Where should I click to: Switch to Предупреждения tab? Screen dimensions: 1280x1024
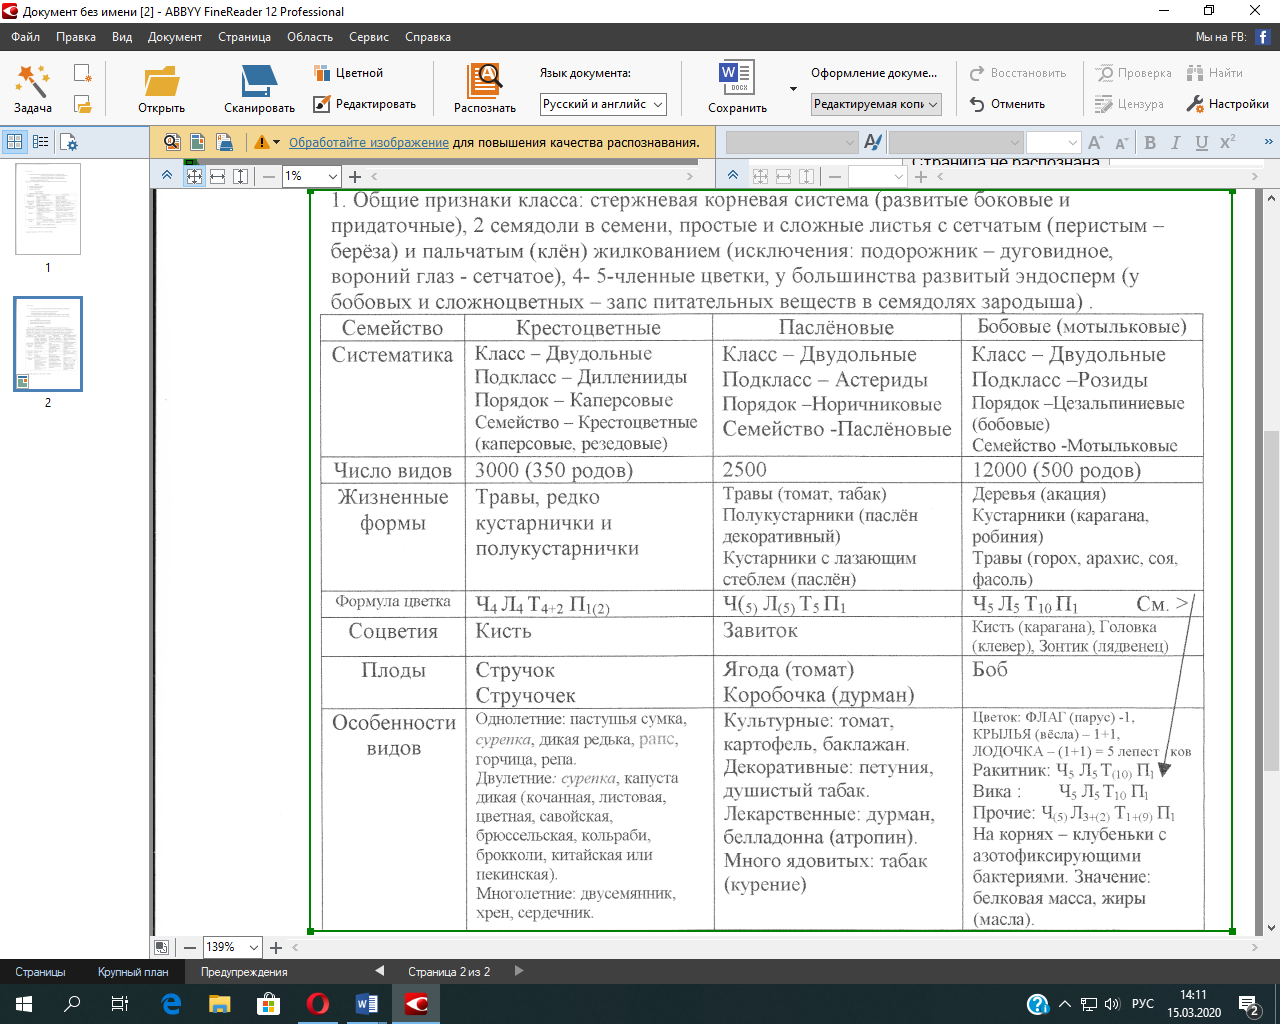click(x=244, y=972)
